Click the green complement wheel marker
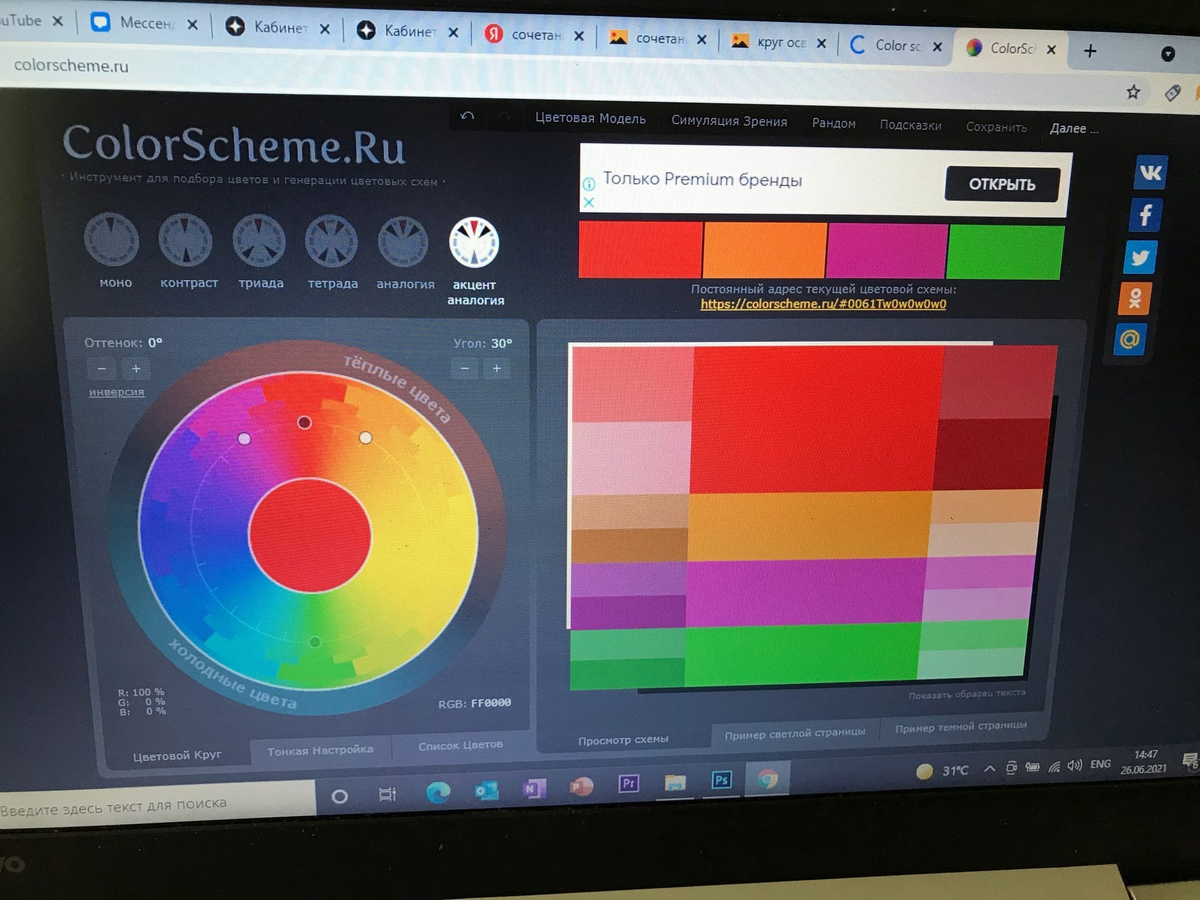The height and width of the screenshot is (900, 1200). pyautogui.click(x=315, y=642)
